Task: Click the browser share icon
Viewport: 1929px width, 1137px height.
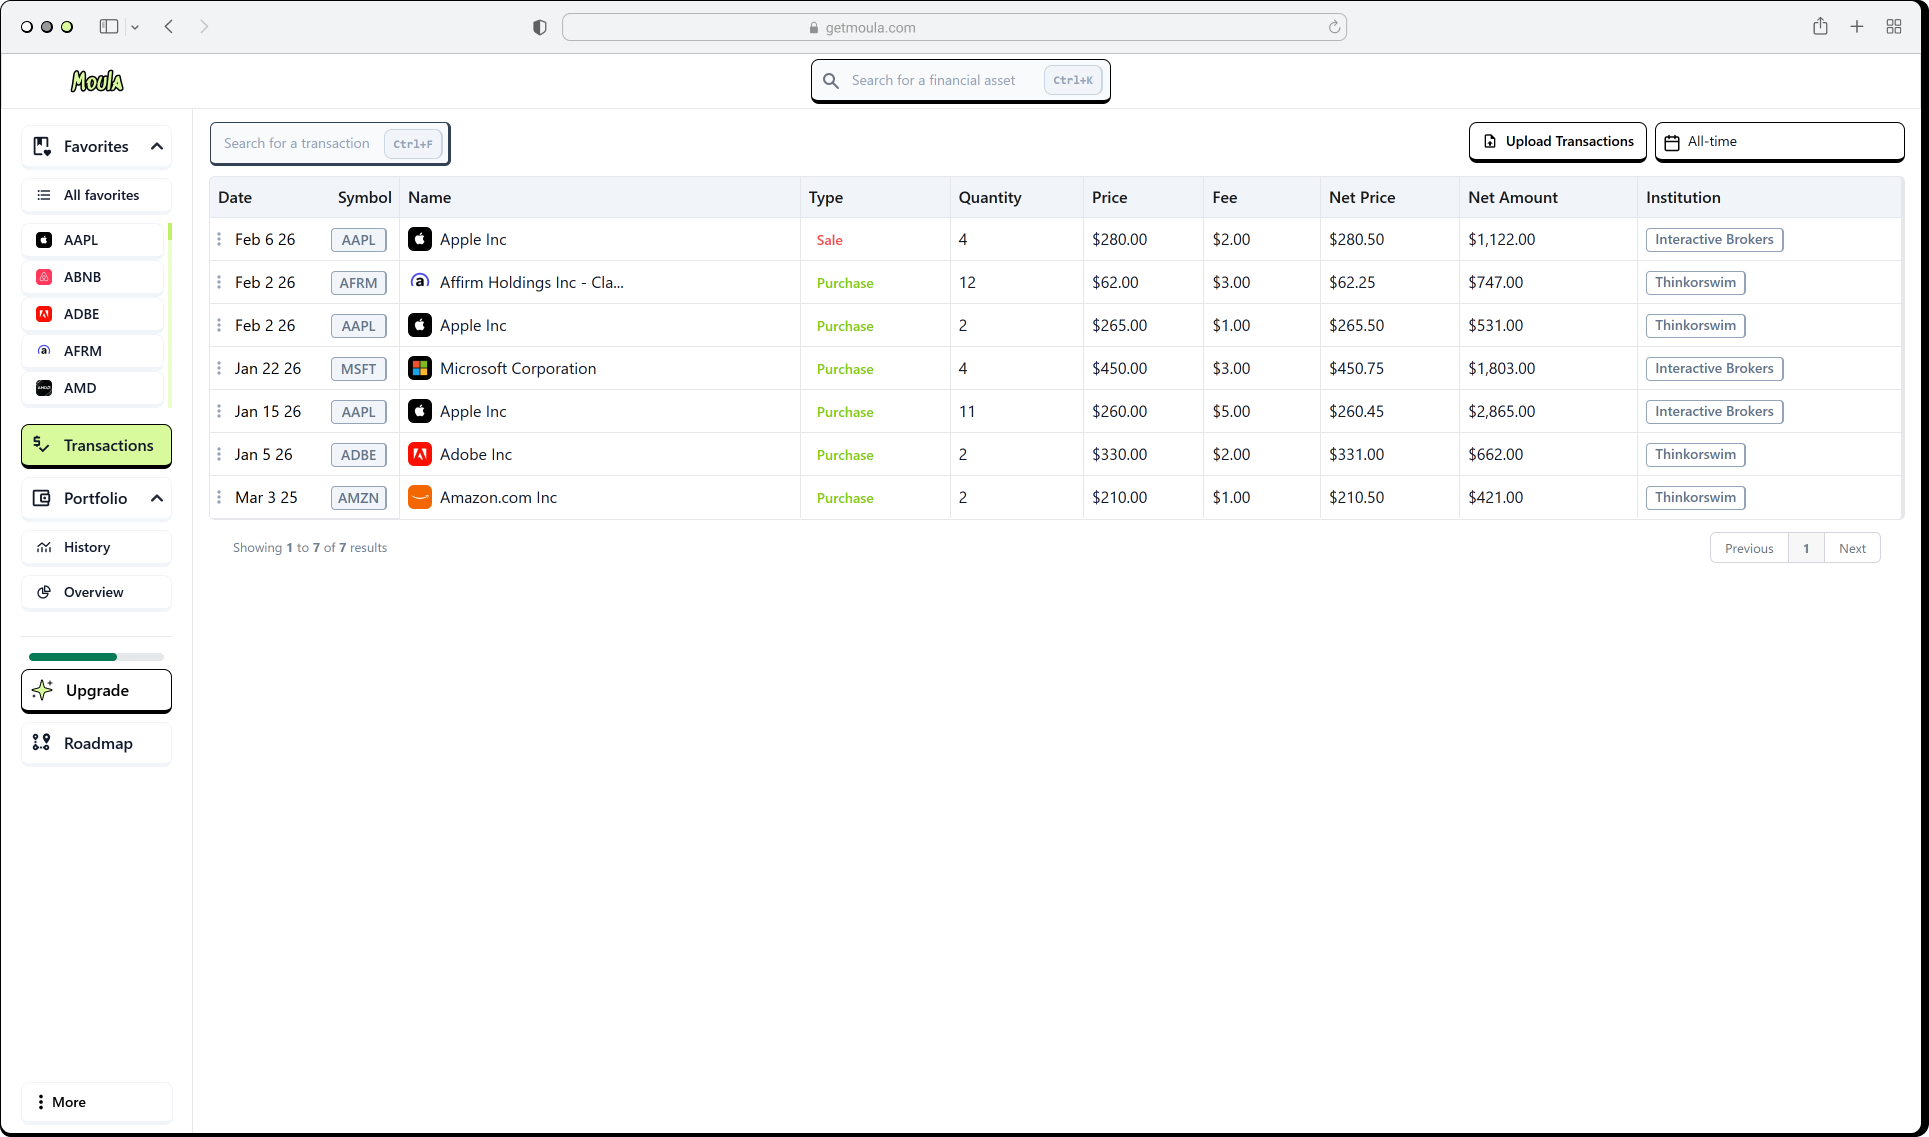Action: pos(1820,27)
